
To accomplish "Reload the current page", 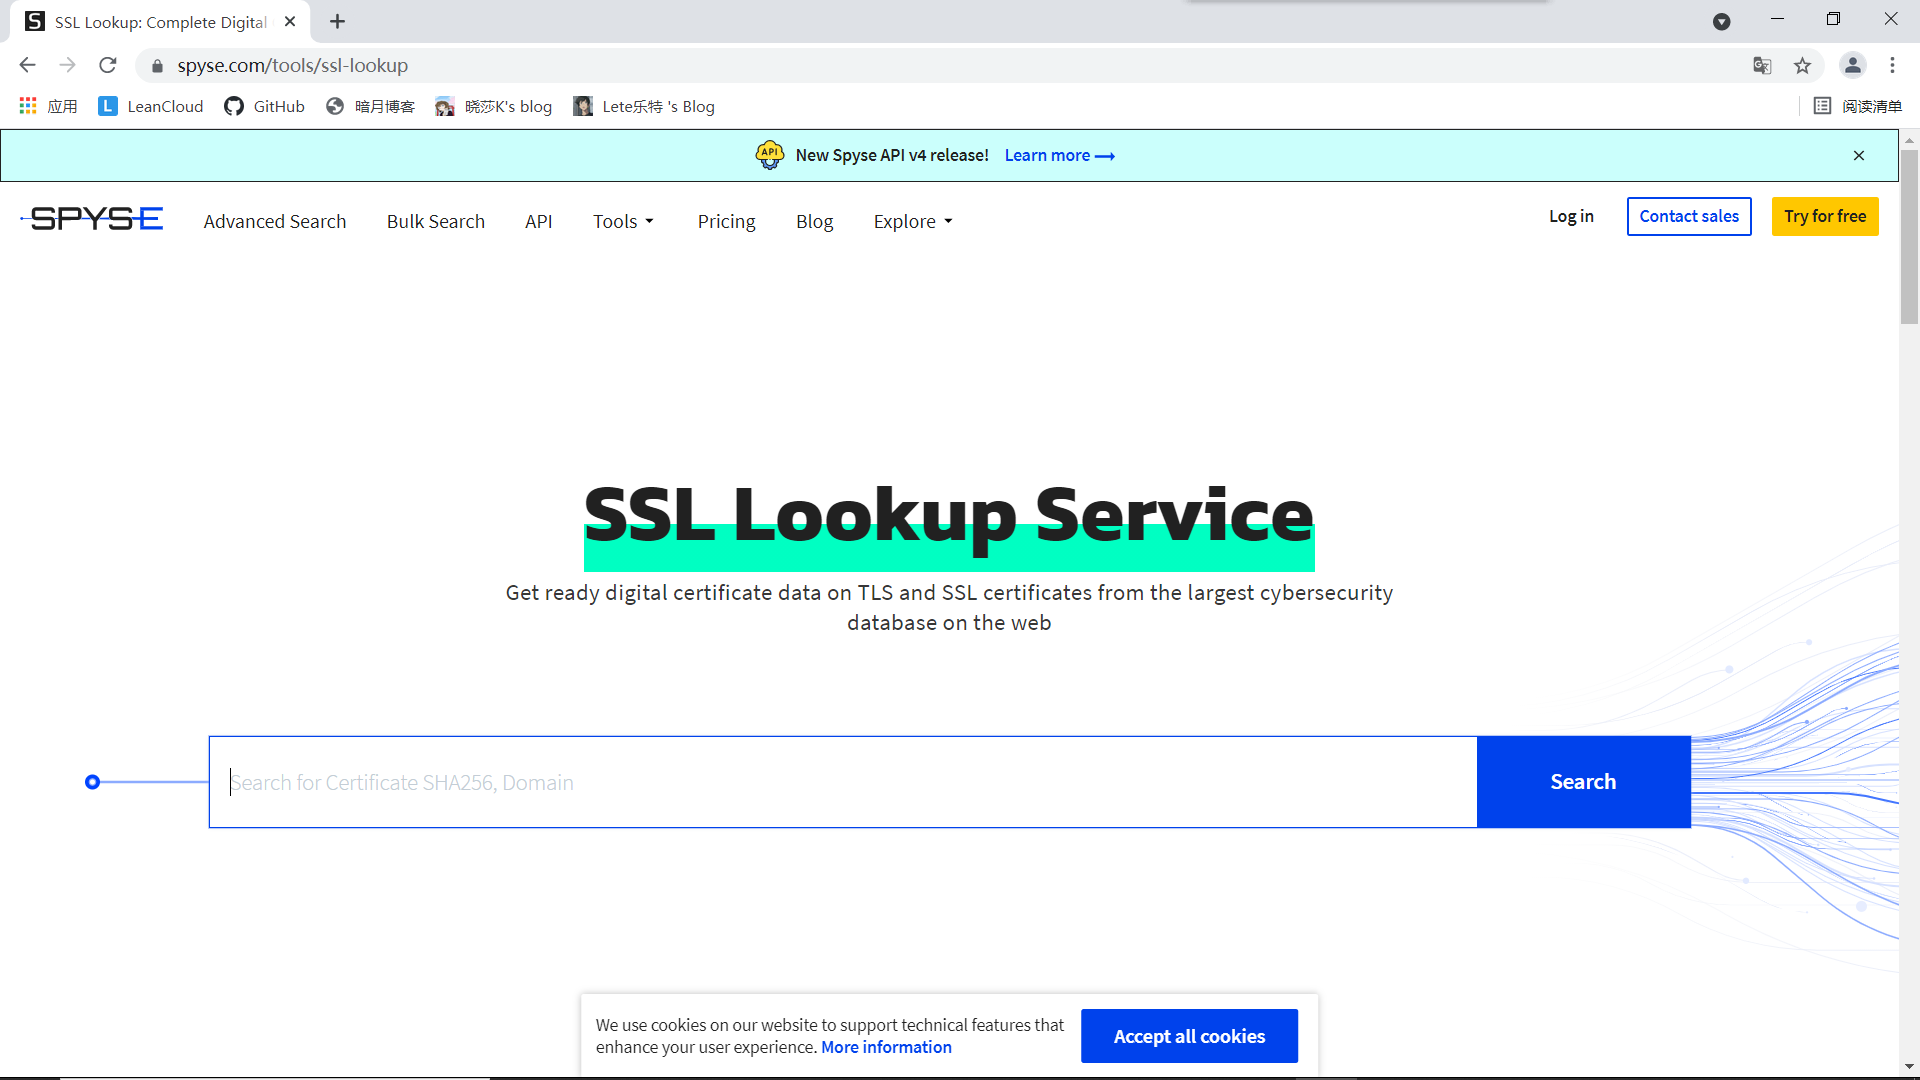I will click(108, 65).
